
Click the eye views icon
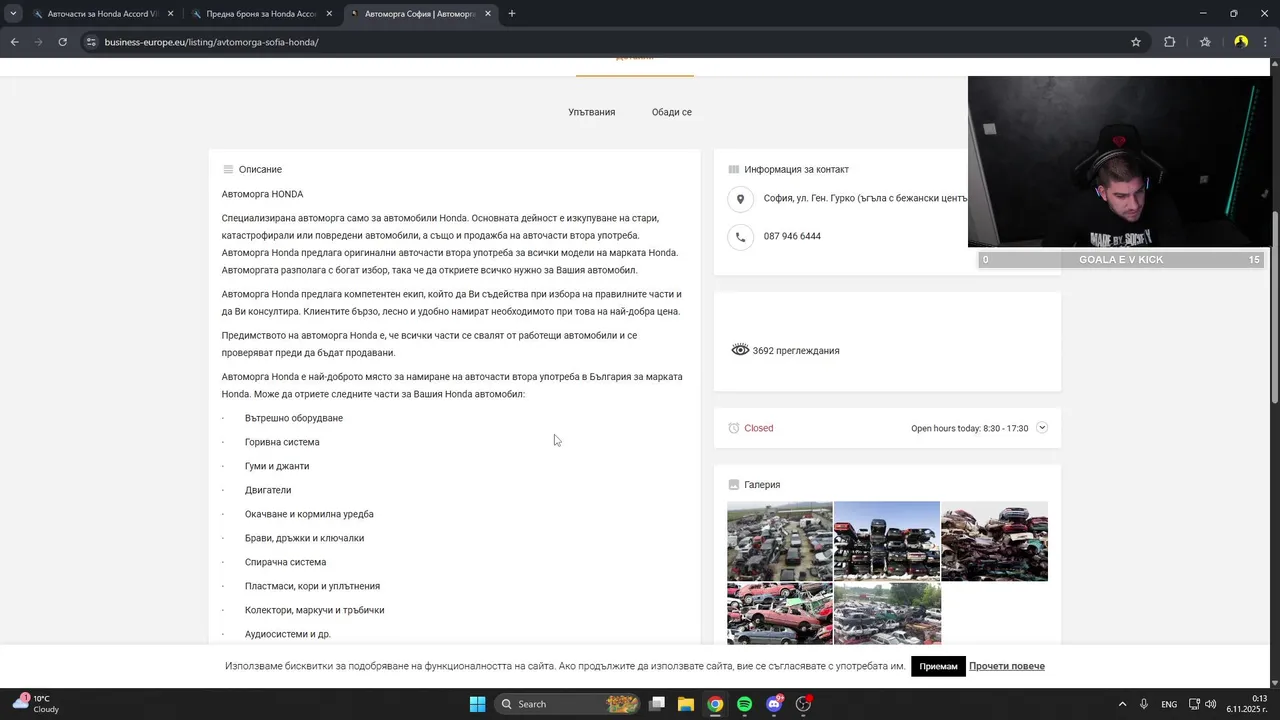click(740, 351)
